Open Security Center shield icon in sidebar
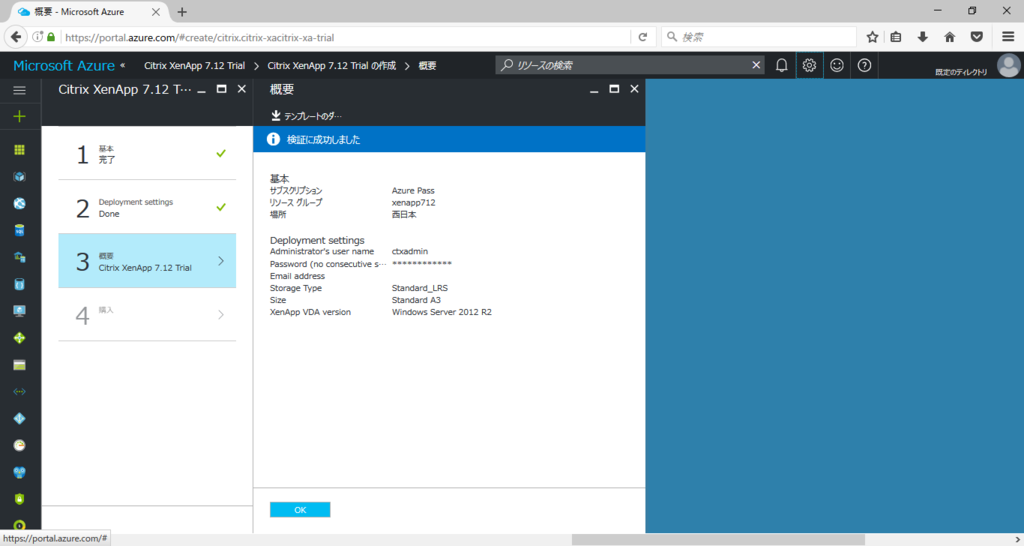The image size is (1024, 546). [x=20, y=499]
